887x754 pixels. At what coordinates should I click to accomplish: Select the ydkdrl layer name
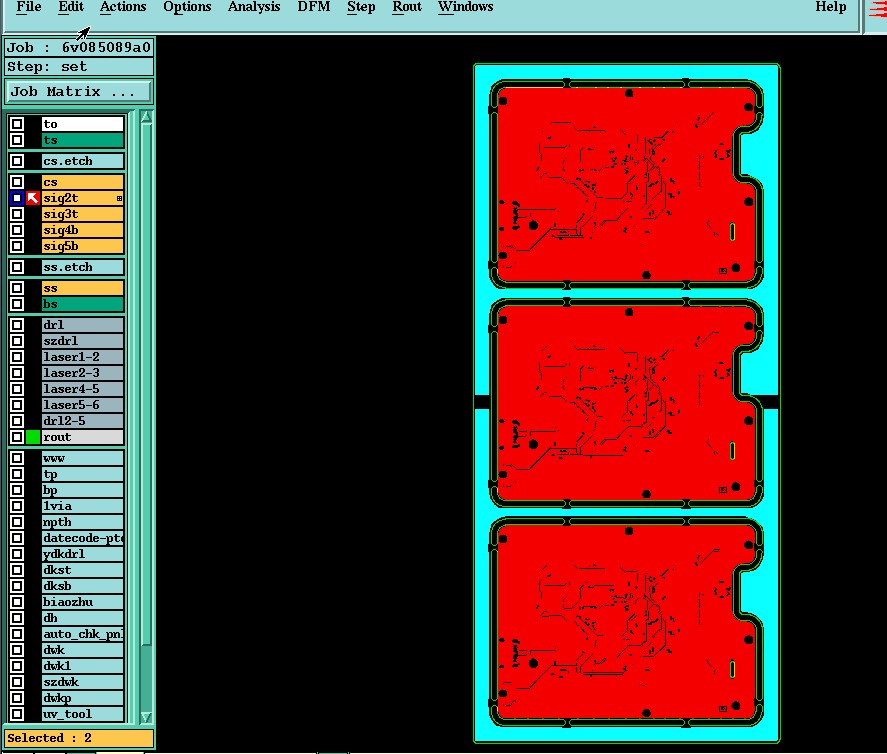coord(83,554)
